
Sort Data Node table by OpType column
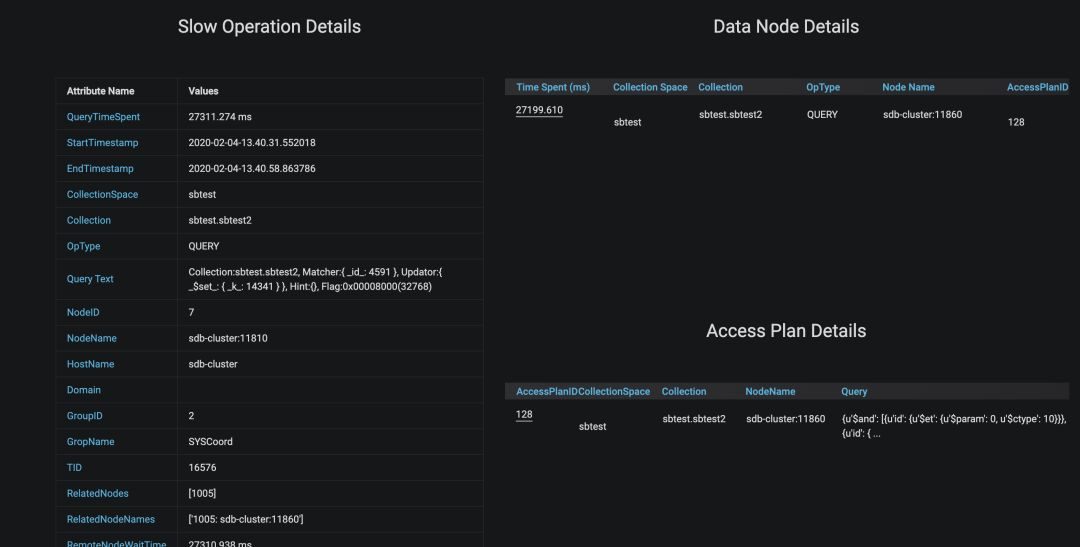tap(823, 87)
